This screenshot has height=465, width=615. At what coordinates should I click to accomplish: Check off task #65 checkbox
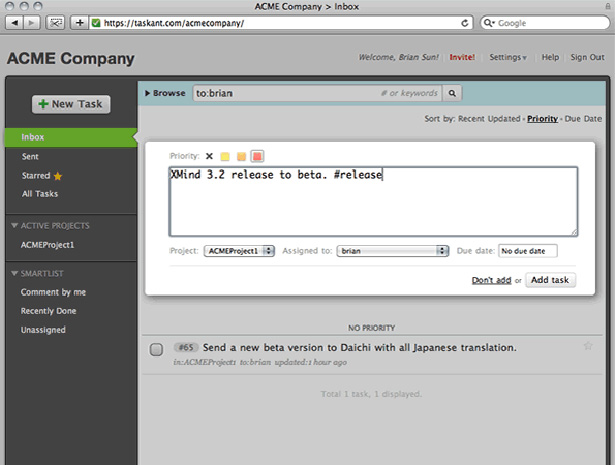tap(156, 349)
